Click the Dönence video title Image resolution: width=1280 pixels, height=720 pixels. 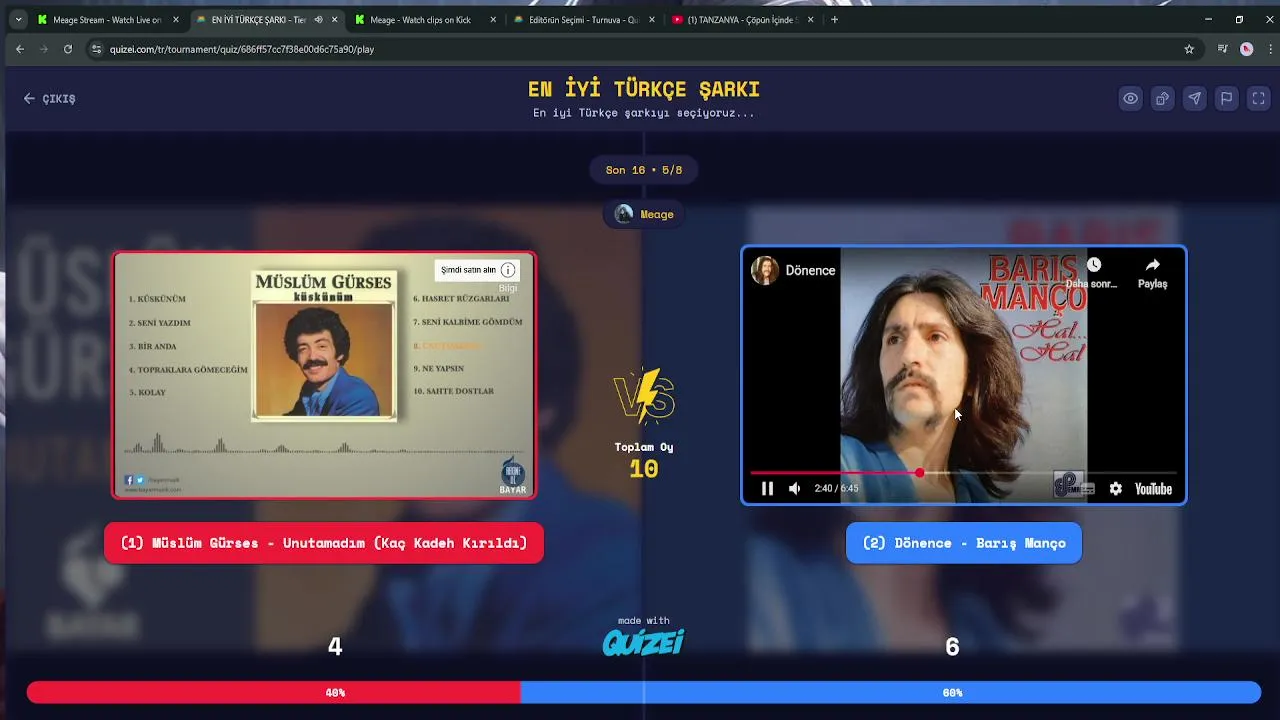810,270
